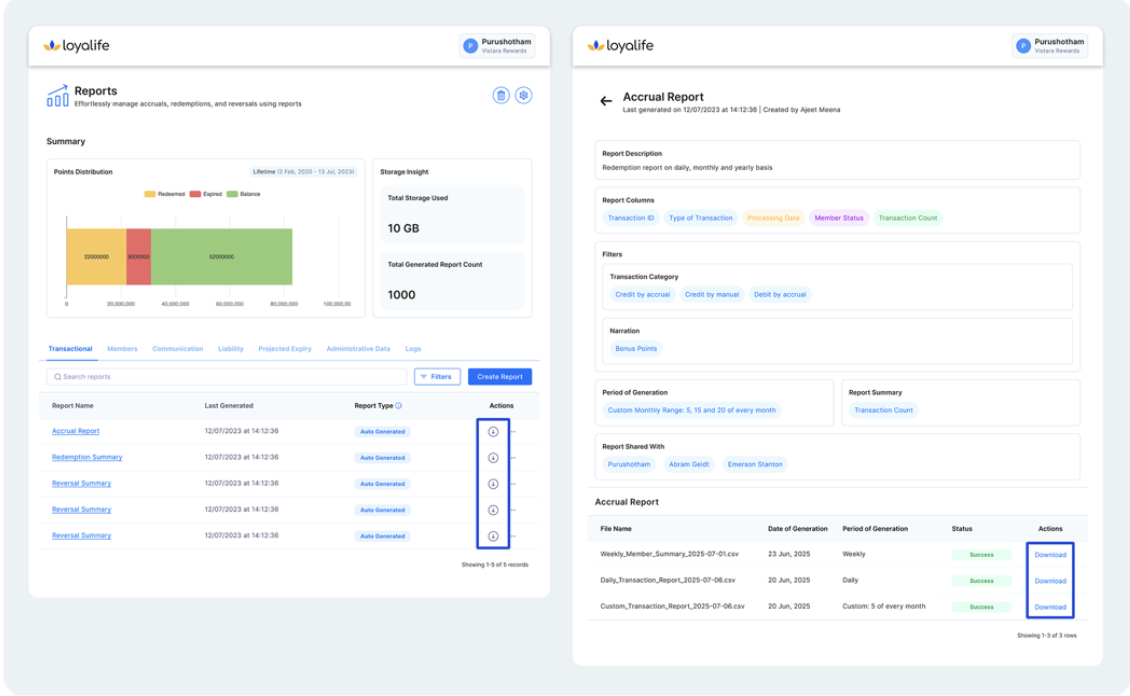Click the Date of Generation column header
This screenshot has height=696, width=1130.
point(798,529)
